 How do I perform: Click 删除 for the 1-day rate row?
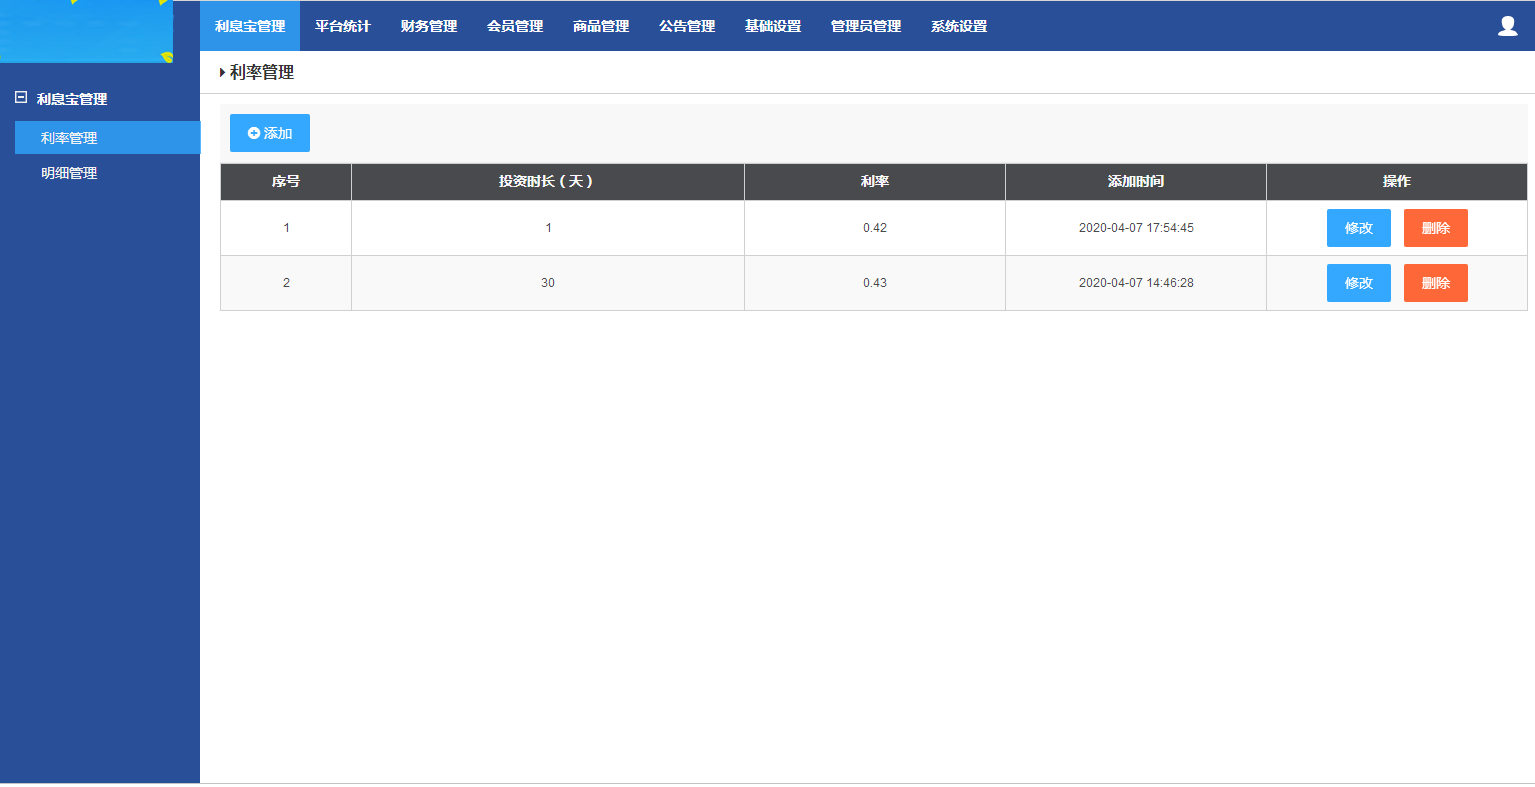[1435, 228]
